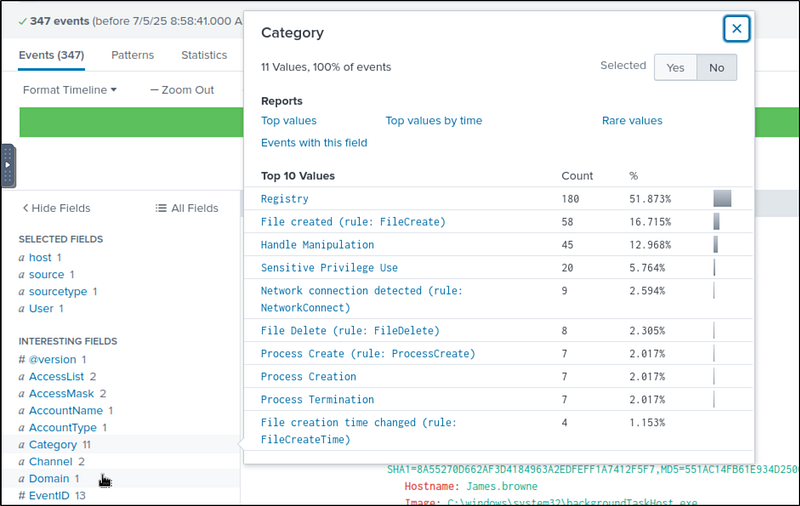Set Selected to No
Image resolution: width=800 pixels, height=506 pixels.
tap(716, 67)
